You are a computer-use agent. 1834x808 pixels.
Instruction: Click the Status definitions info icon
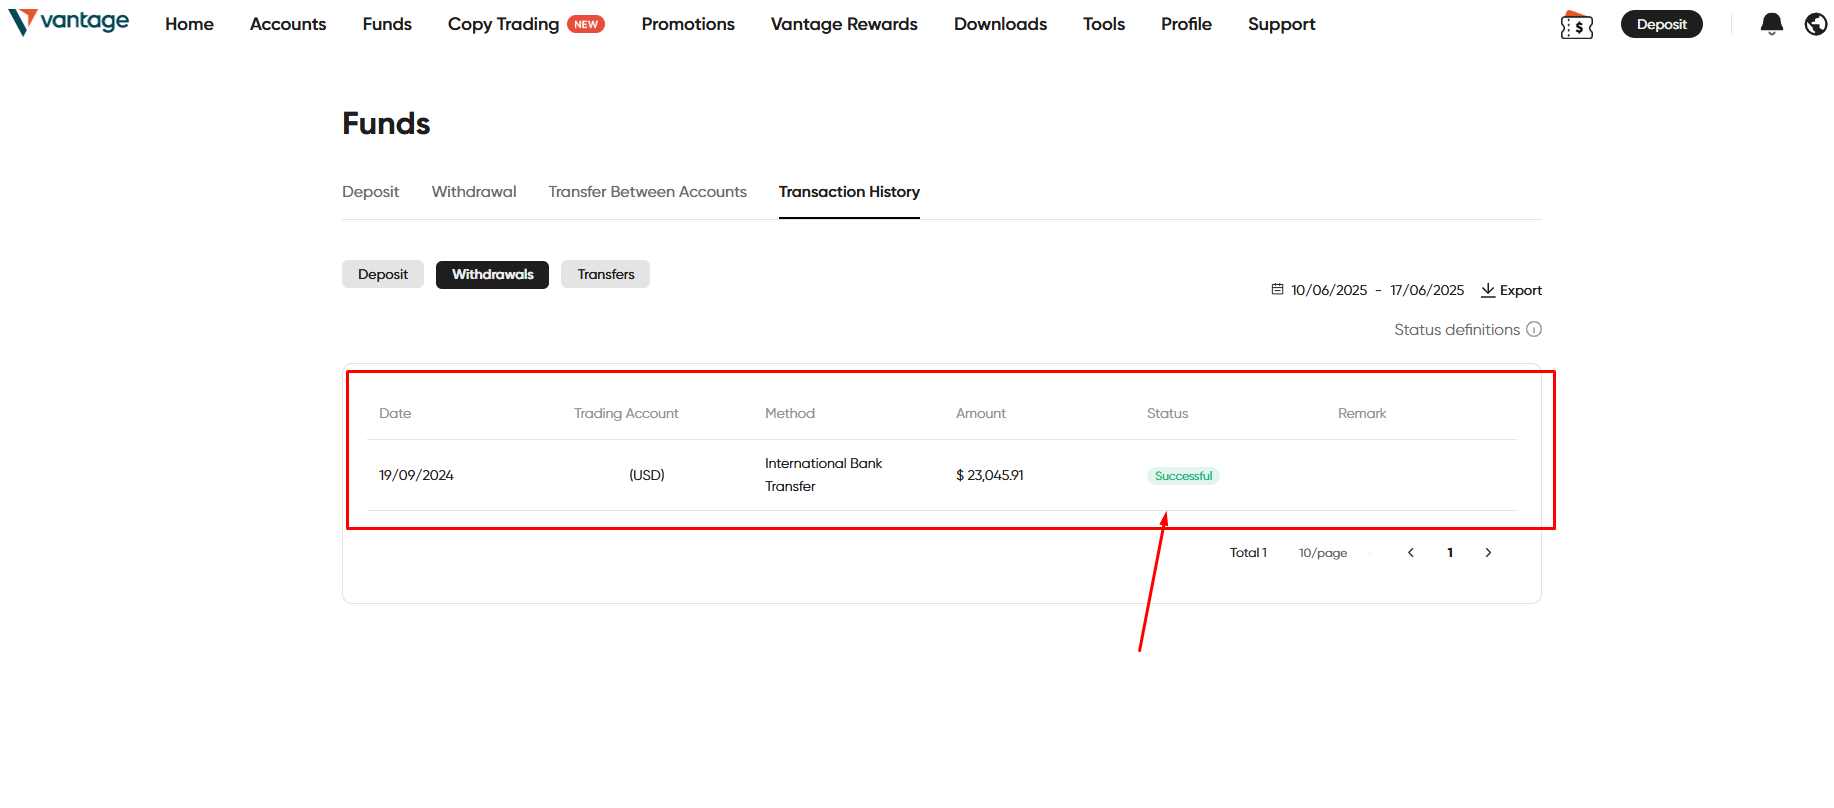(x=1534, y=329)
